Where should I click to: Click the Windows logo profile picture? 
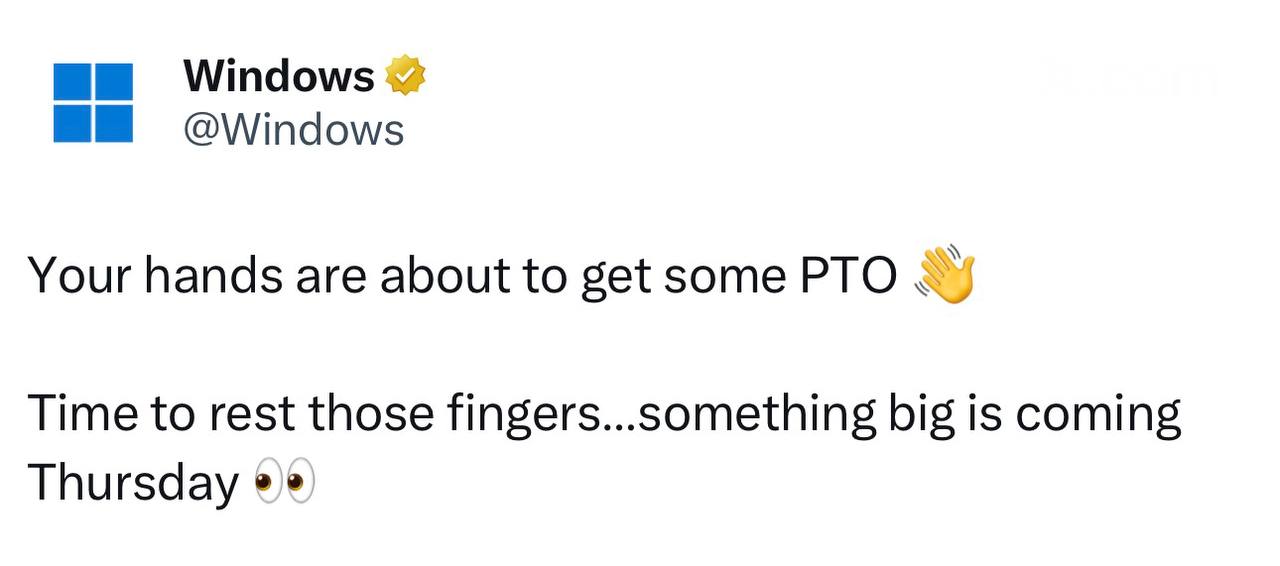[93, 103]
